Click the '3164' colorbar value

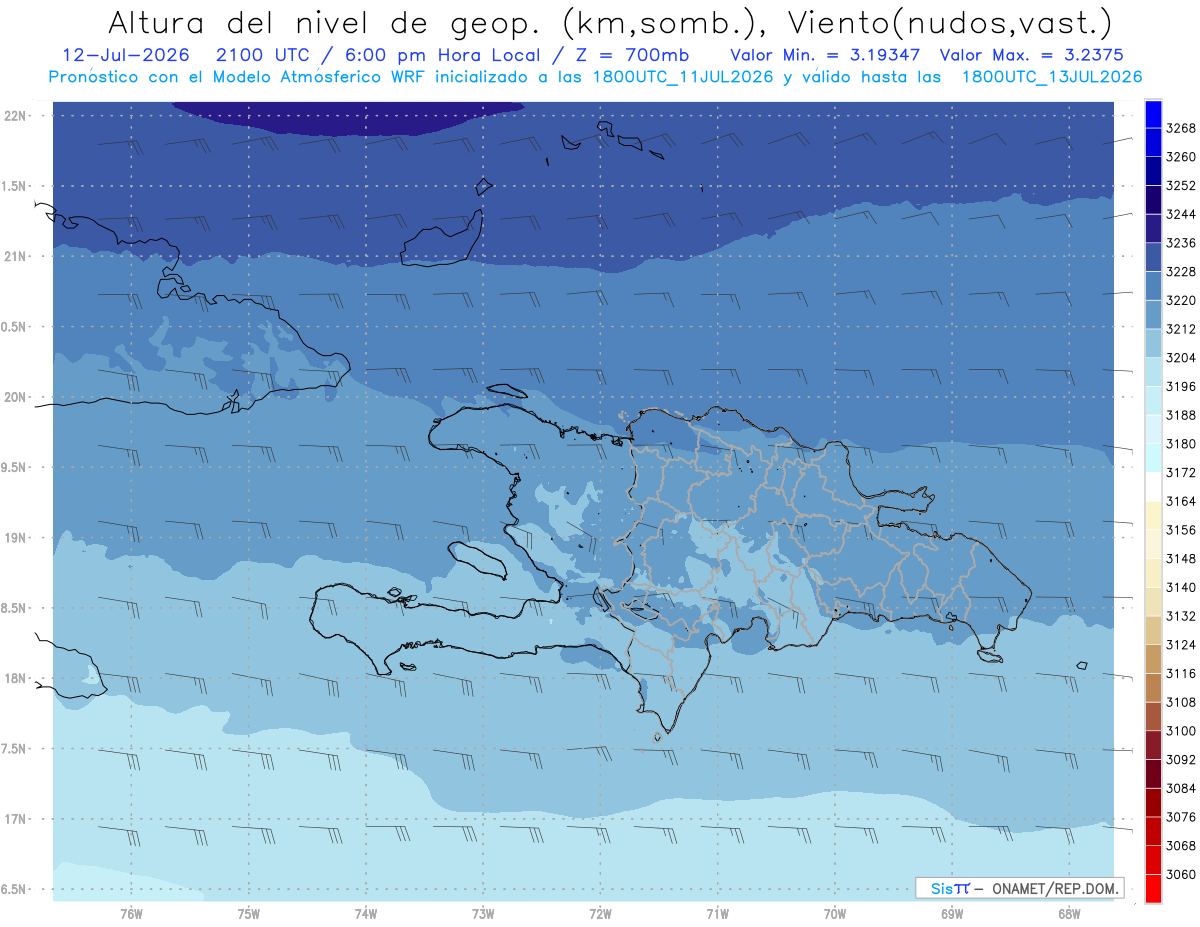tap(1181, 501)
